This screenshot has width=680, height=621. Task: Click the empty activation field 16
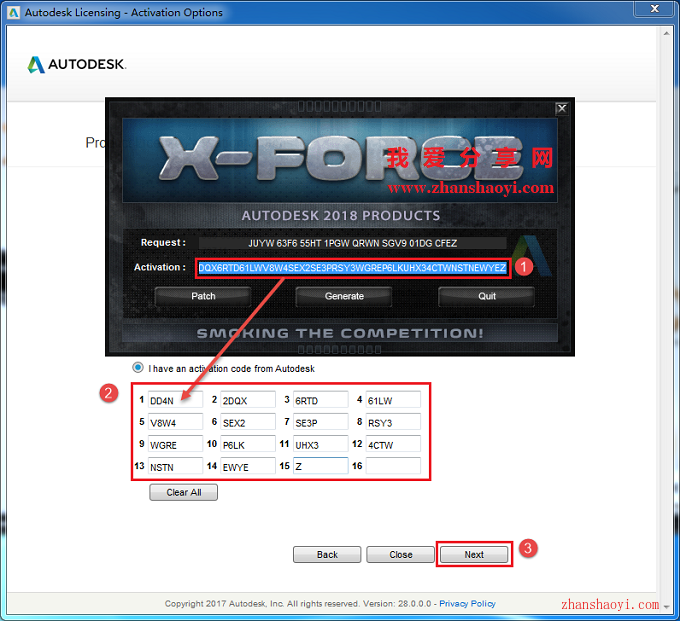393,466
